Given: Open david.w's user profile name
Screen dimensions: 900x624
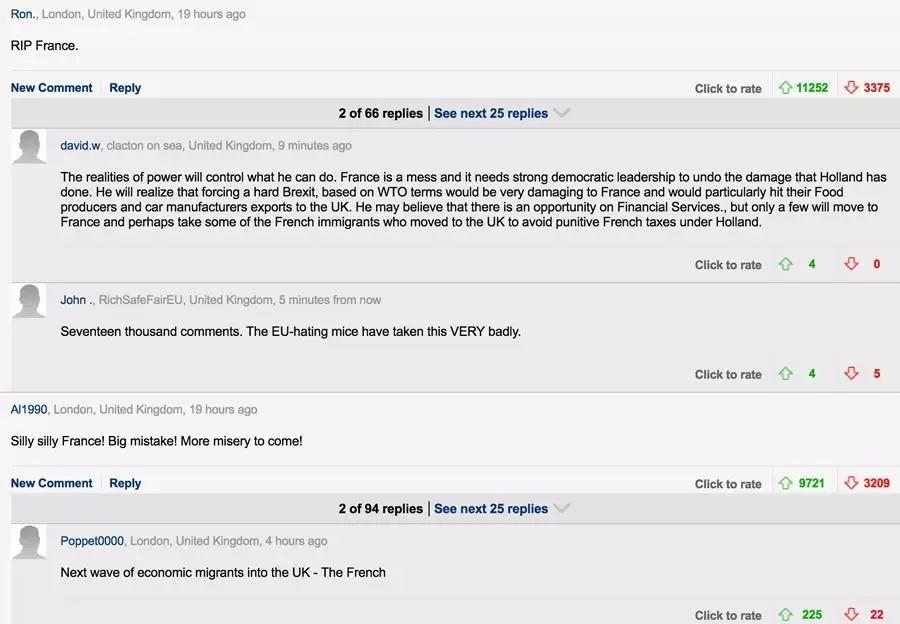Looking at the screenshot, I should pos(80,146).
